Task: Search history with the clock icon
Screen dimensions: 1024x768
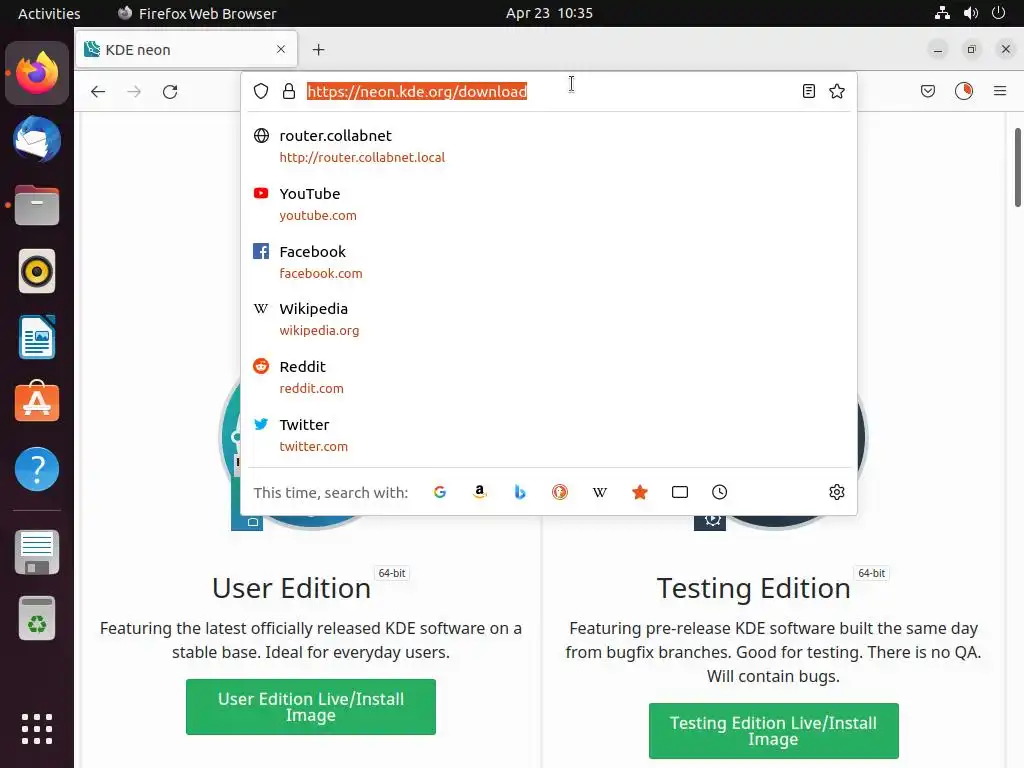Action: [x=720, y=492]
